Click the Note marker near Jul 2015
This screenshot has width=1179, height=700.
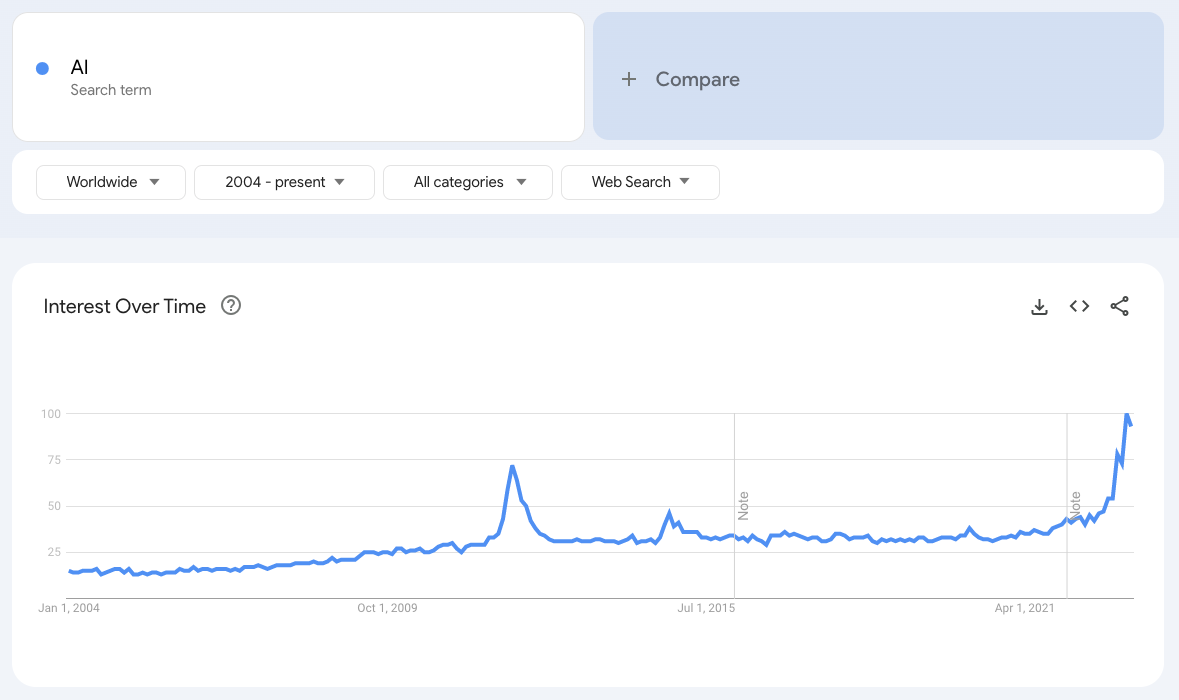(x=742, y=505)
